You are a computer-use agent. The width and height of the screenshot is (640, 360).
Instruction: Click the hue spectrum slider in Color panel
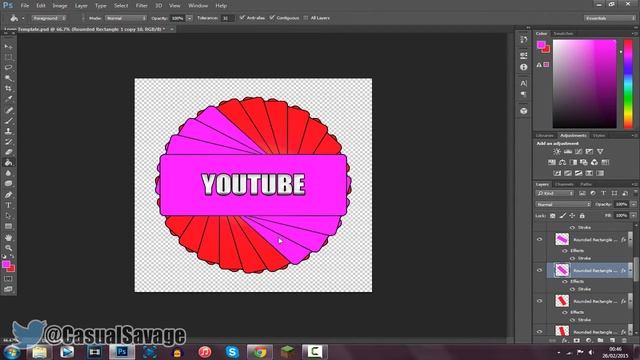click(628, 84)
